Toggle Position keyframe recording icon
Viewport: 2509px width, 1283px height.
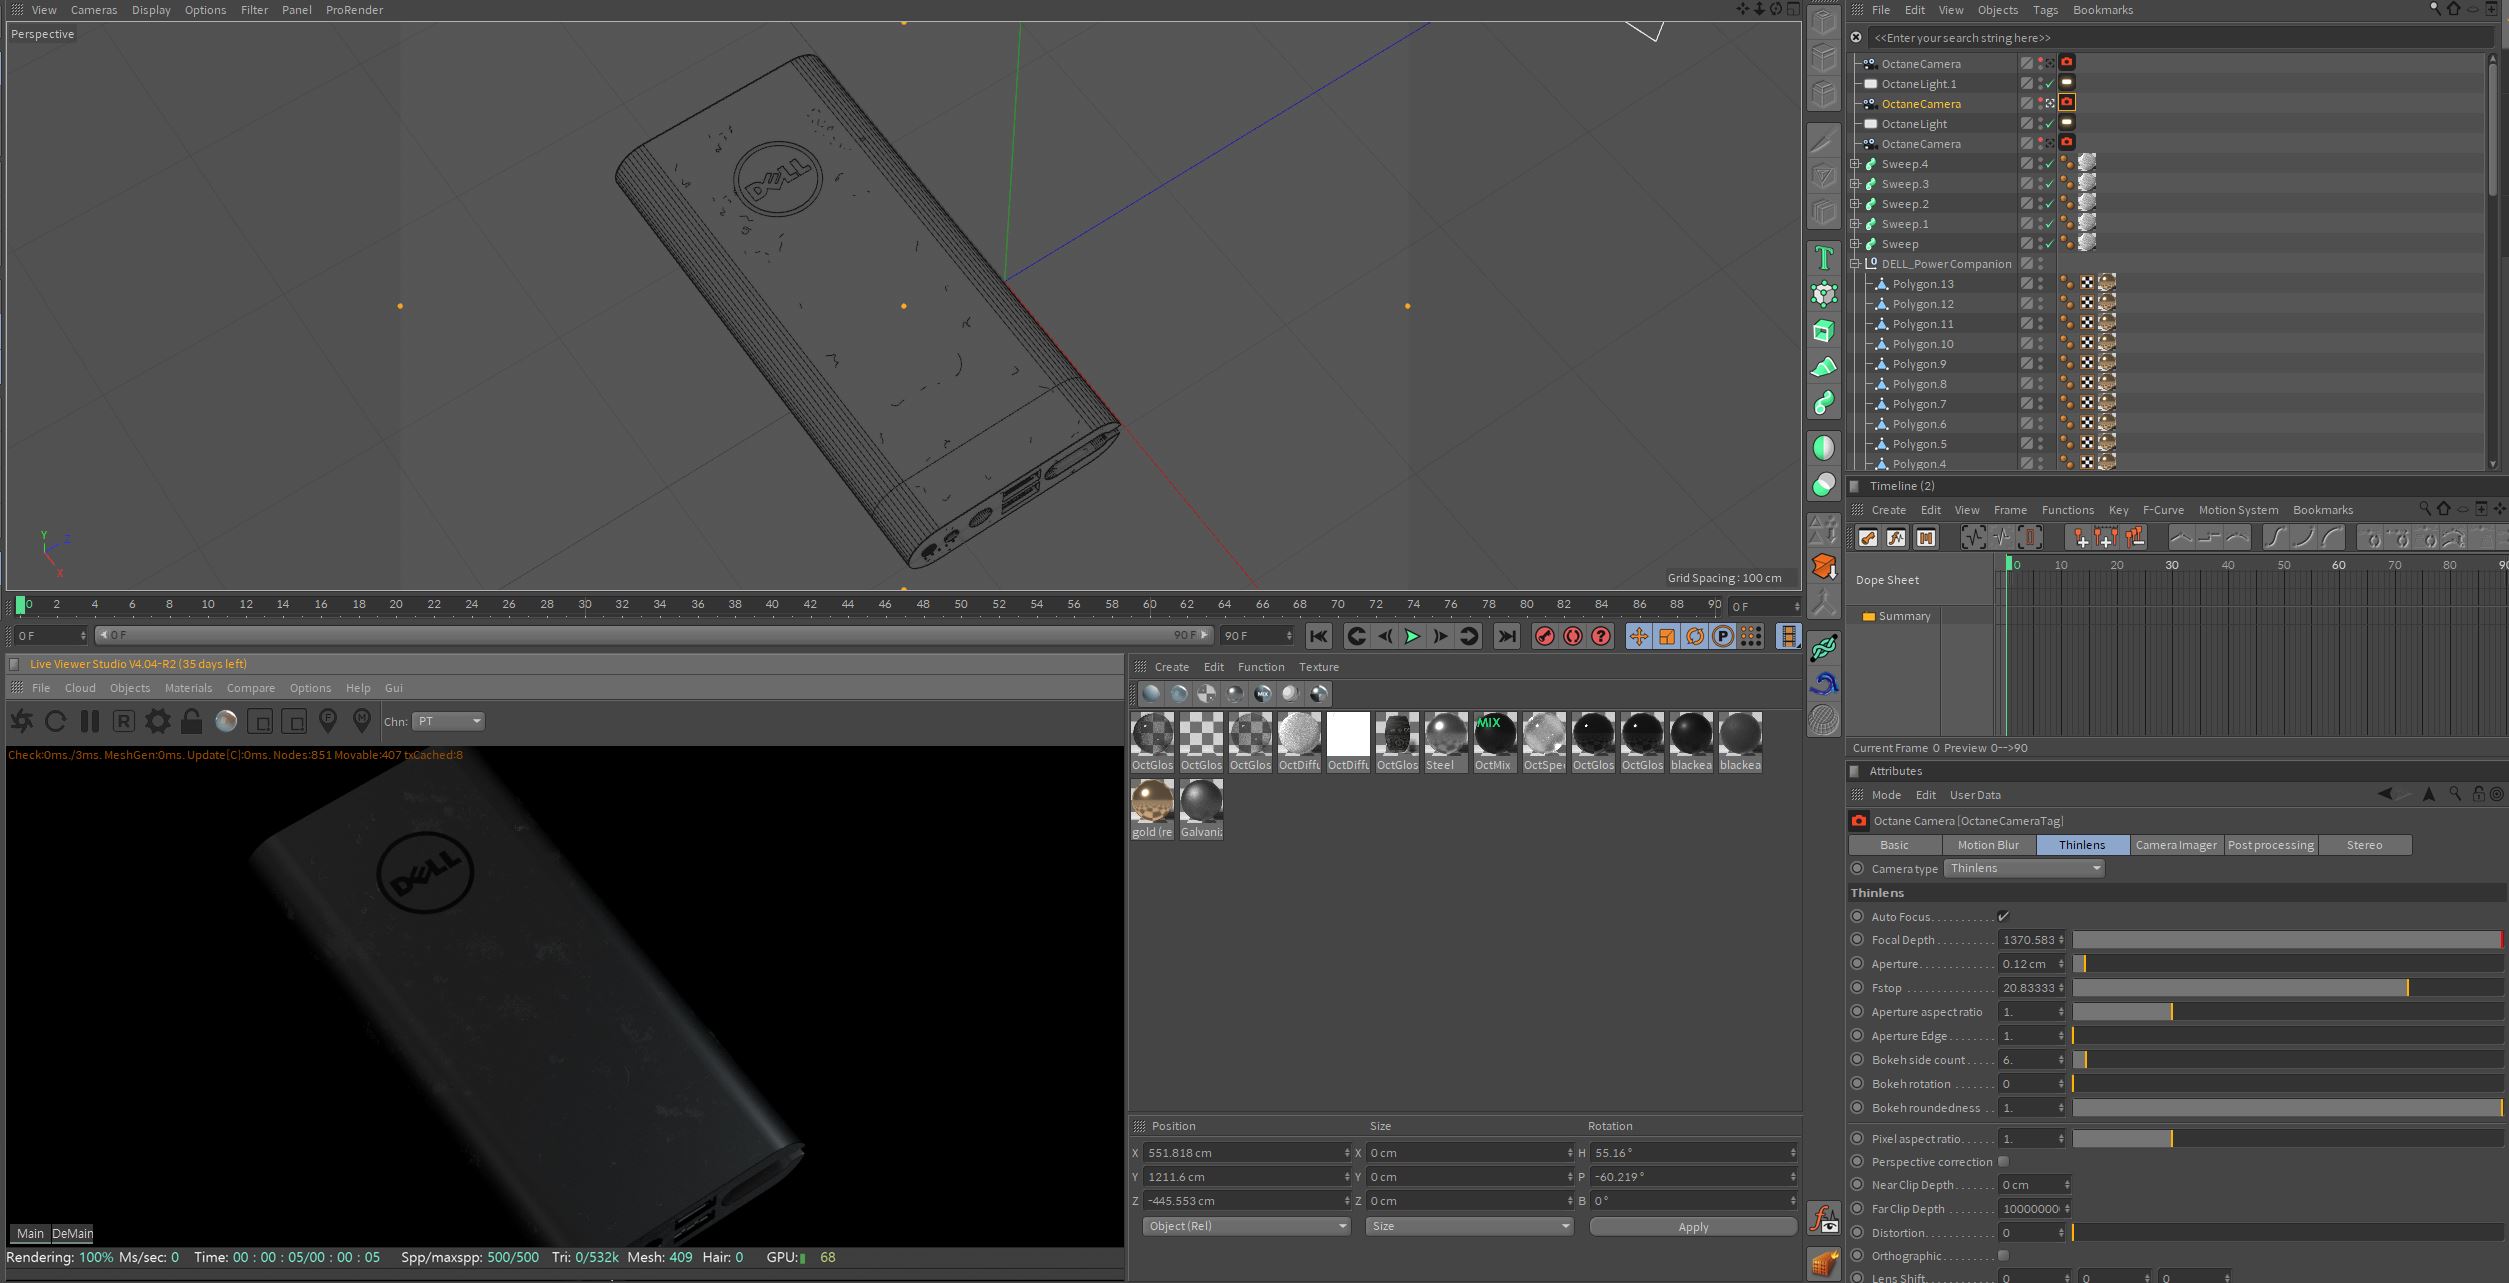click(1639, 636)
